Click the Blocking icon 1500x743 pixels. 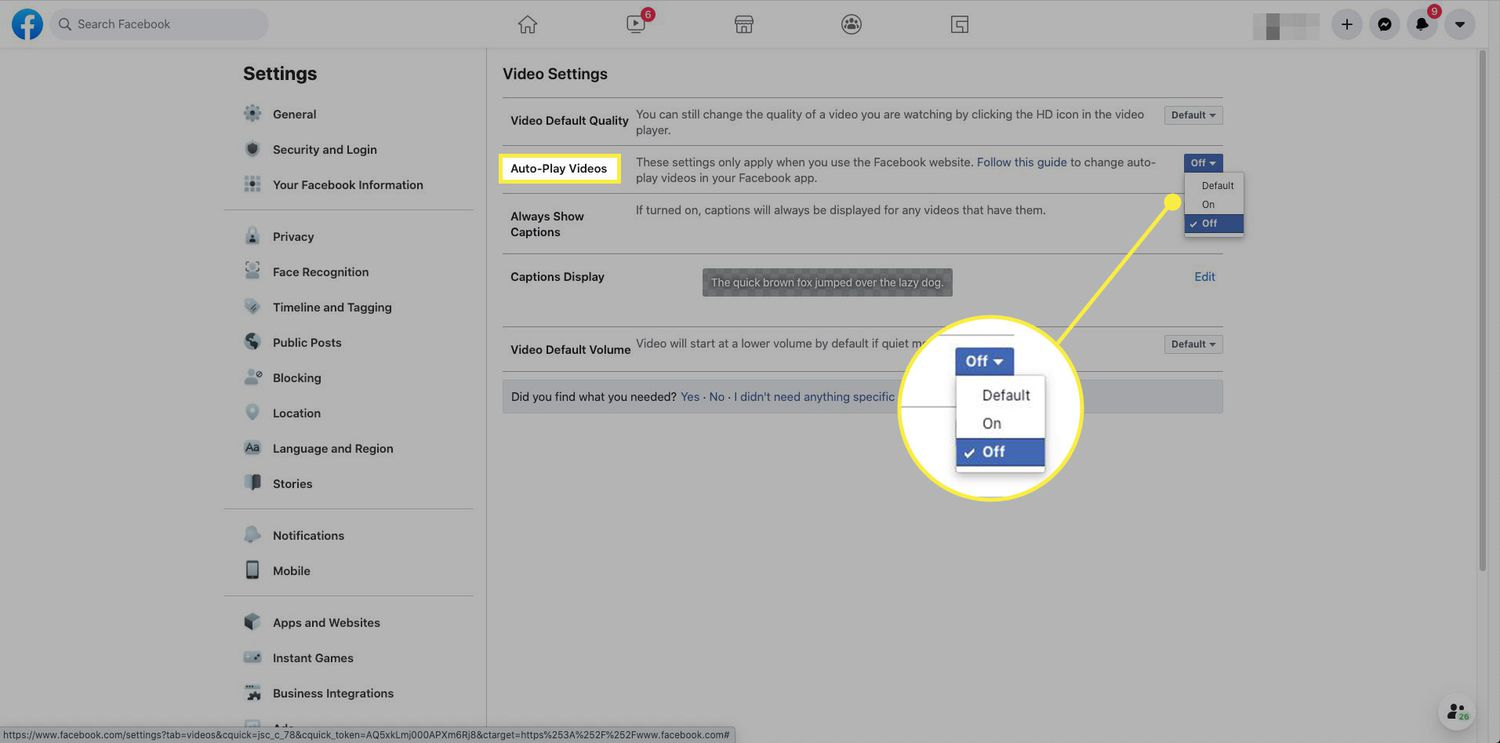pos(253,377)
